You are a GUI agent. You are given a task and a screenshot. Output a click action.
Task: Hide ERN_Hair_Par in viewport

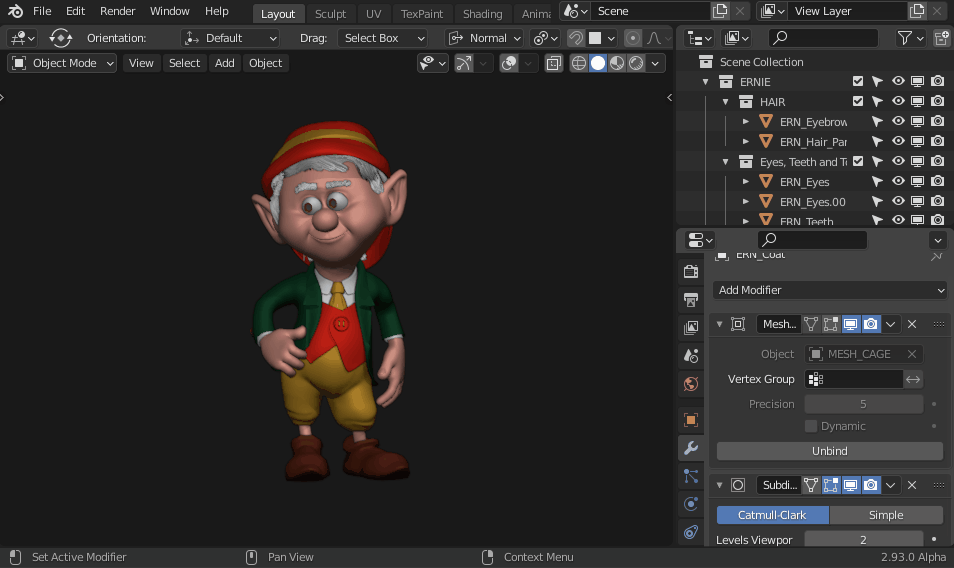pyautogui.click(x=897, y=141)
